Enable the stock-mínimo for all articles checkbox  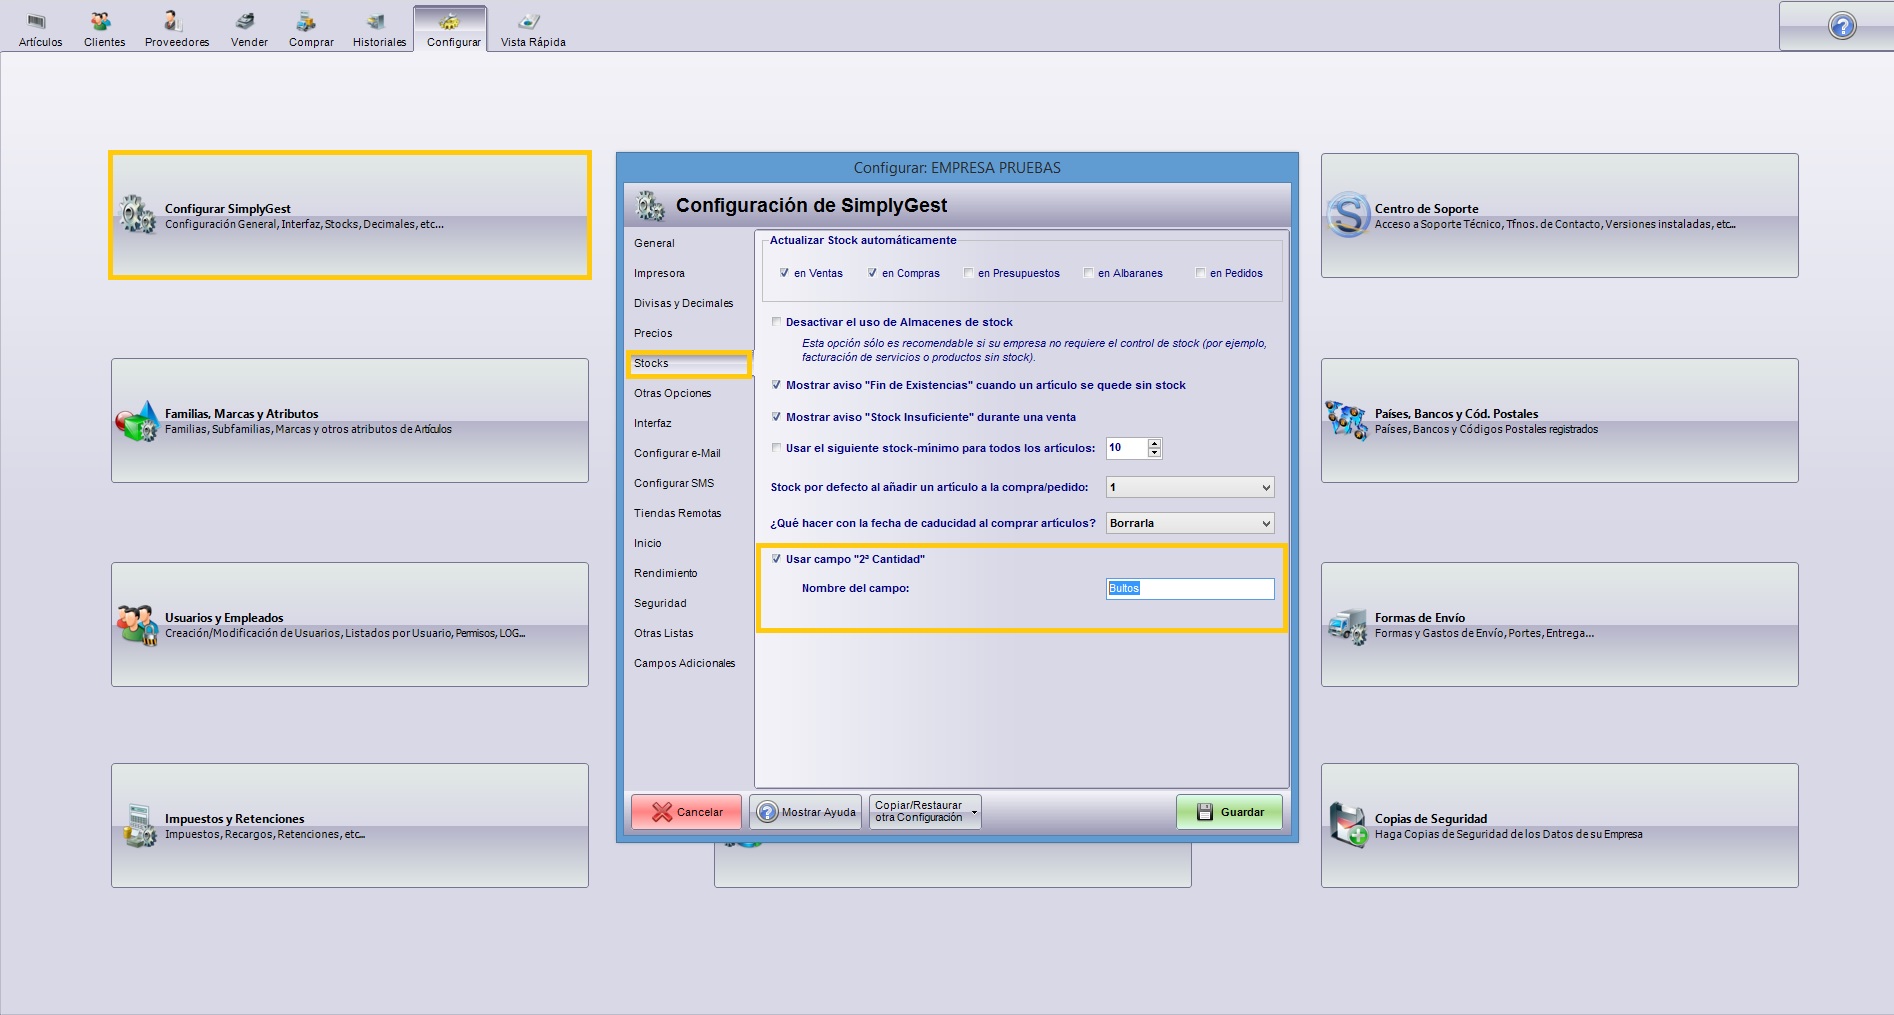pos(776,448)
